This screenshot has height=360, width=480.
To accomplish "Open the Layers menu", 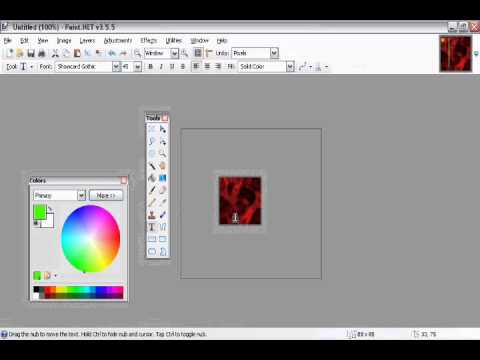I will [87, 41].
